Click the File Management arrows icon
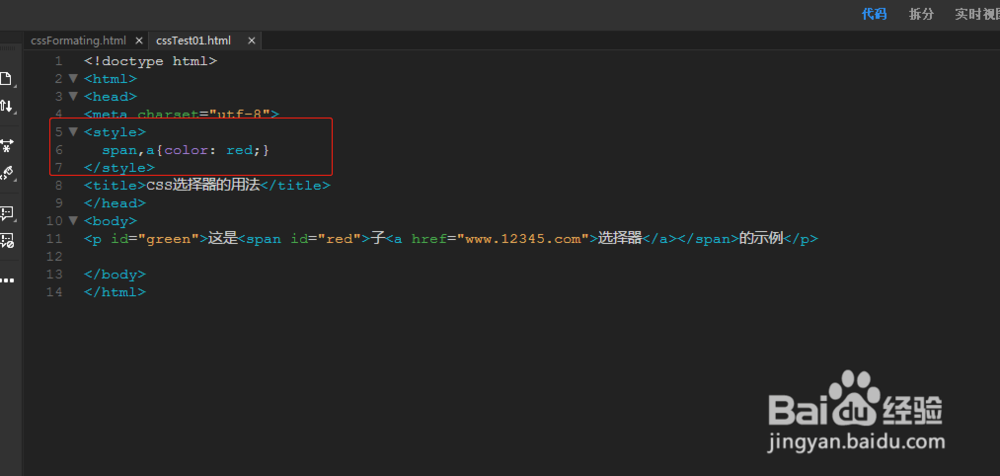Screen dimensions: 1000x476 click(5, 106)
